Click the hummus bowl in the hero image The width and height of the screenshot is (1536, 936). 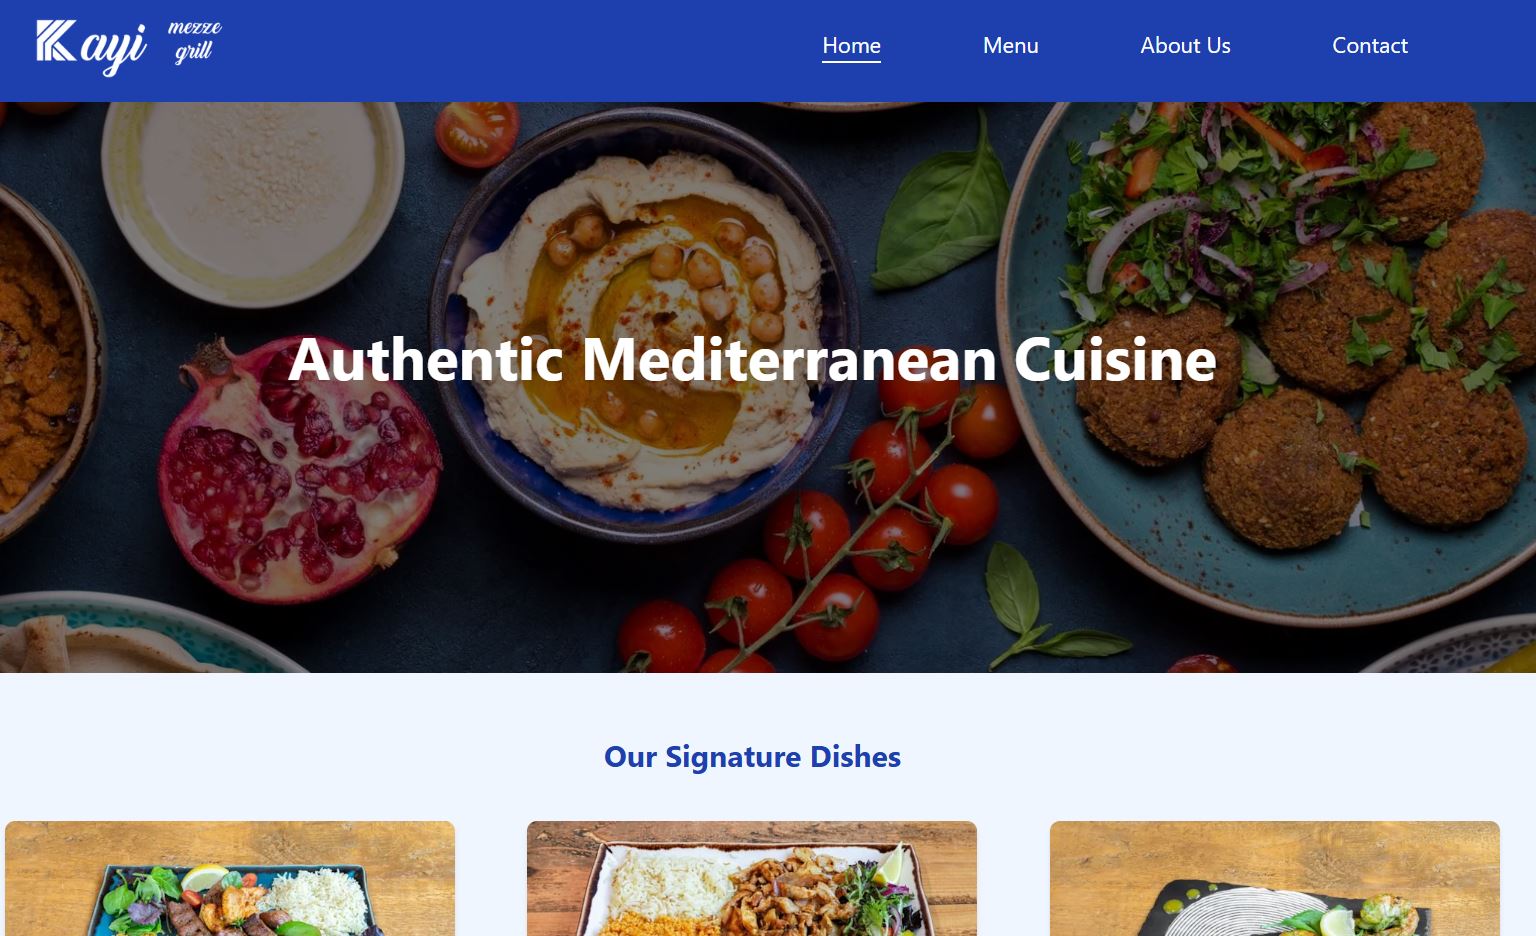pyautogui.click(x=640, y=320)
